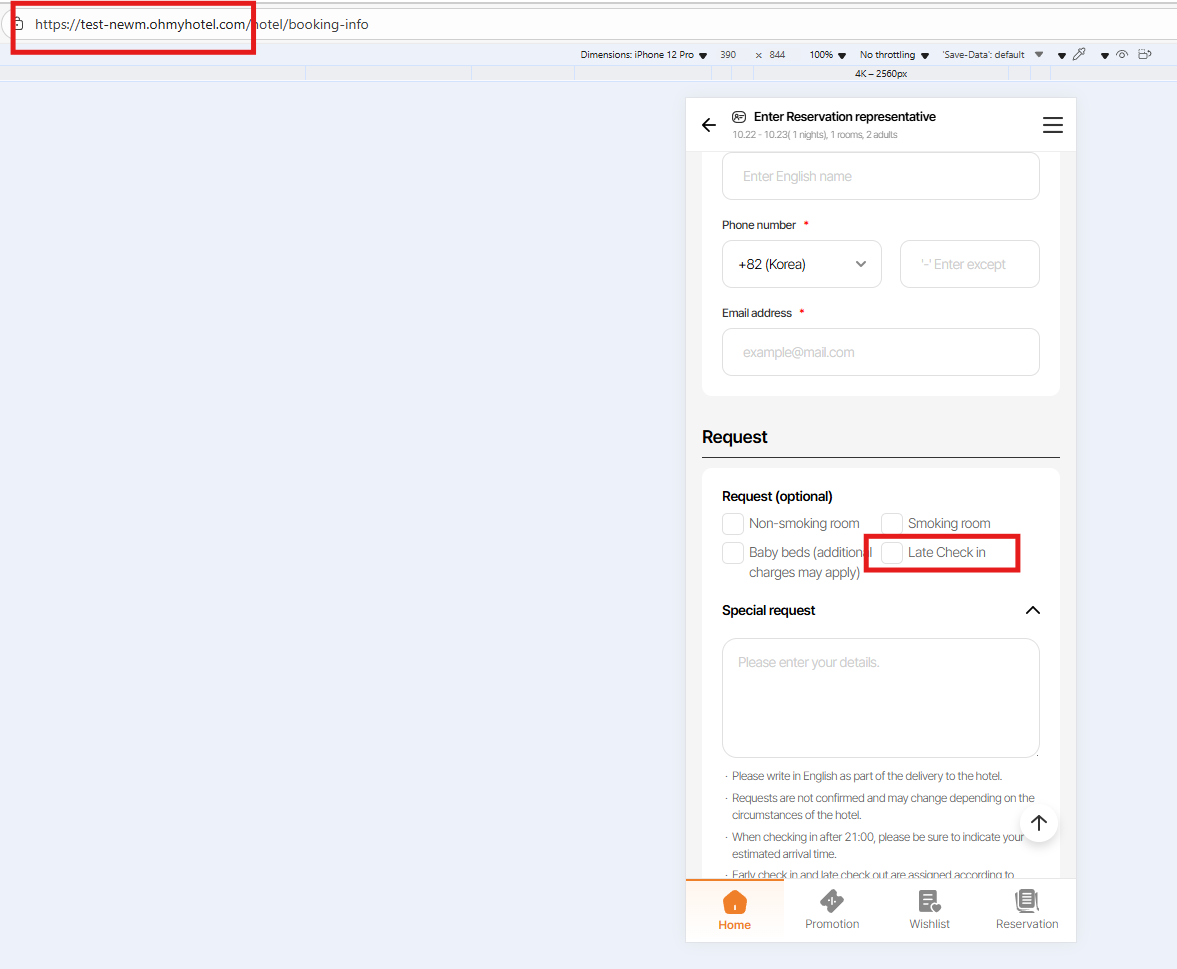Open the 100% zoom dropdown
Image resolution: width=1177 pixels, height=969 pixels.
pyautogui.click(x=827, y=55)
